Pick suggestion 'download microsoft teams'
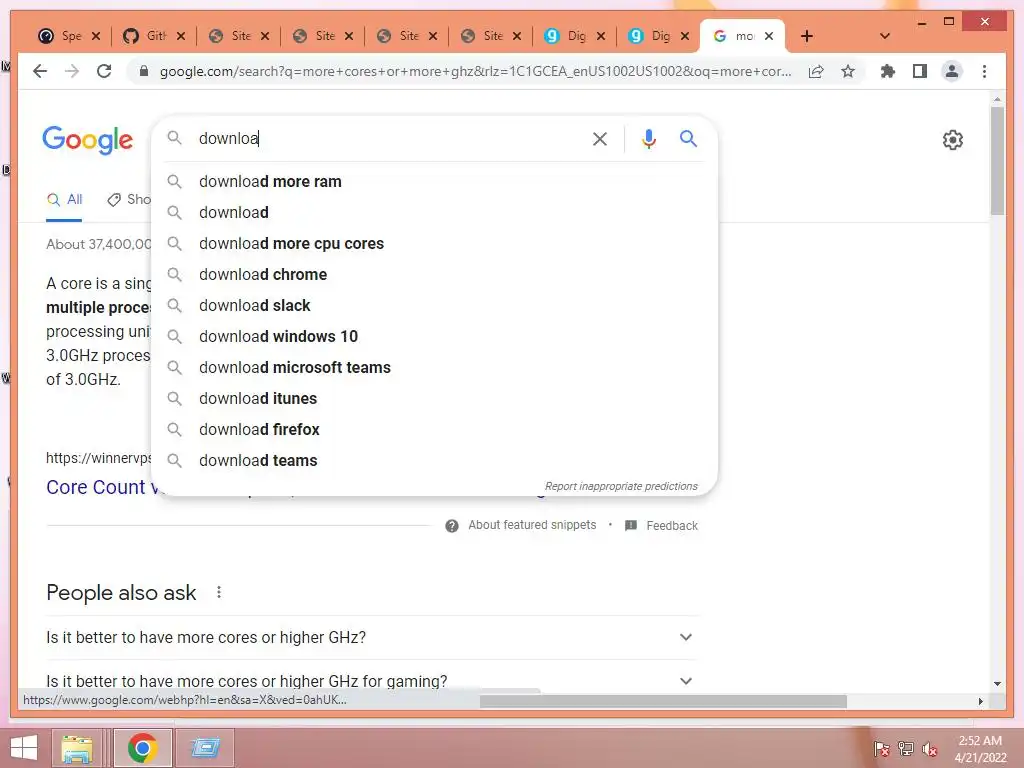1024x768 pixels. coord(434,368)
